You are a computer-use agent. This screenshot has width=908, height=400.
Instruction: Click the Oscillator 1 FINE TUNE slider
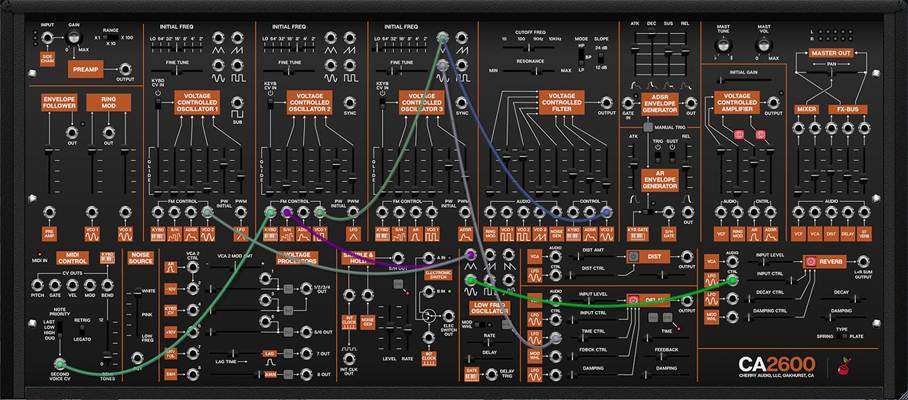[x=176, y=72]
